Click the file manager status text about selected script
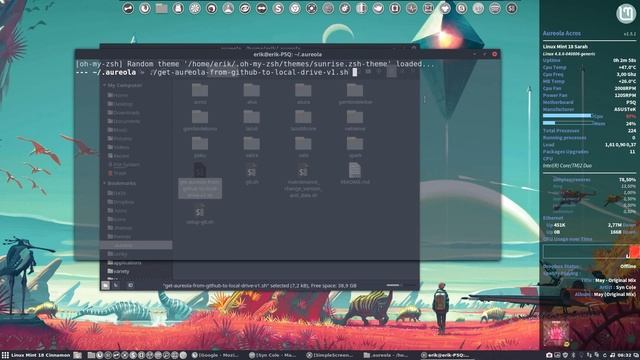The image size is (640, 360). [x=260, y=286]
